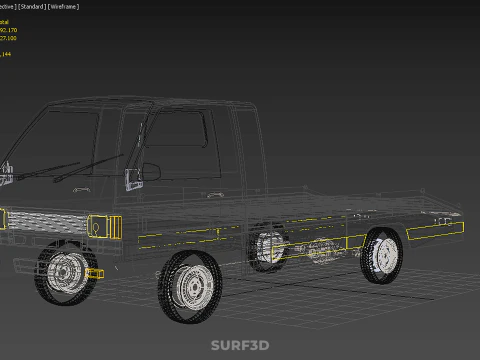Viewport: 480px width, 360px height.
Task: Click the statistics value ending 27.100
Action: click(8, 38)
